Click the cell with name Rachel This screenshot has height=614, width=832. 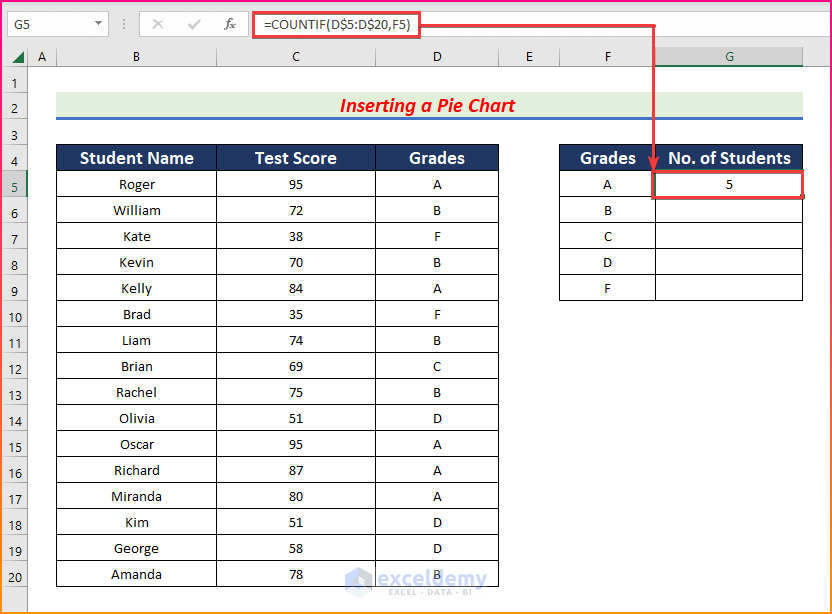(136, 392)
